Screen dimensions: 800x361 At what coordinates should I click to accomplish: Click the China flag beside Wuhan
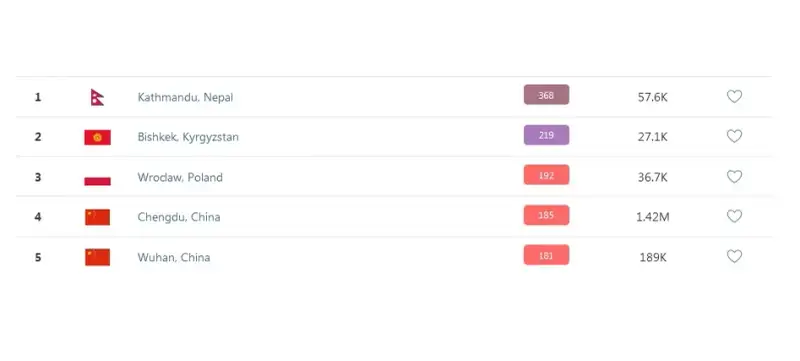97,257
